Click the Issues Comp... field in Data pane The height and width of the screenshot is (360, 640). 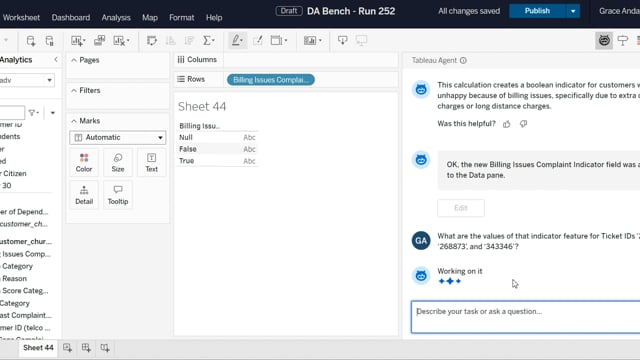coord(26,254)
